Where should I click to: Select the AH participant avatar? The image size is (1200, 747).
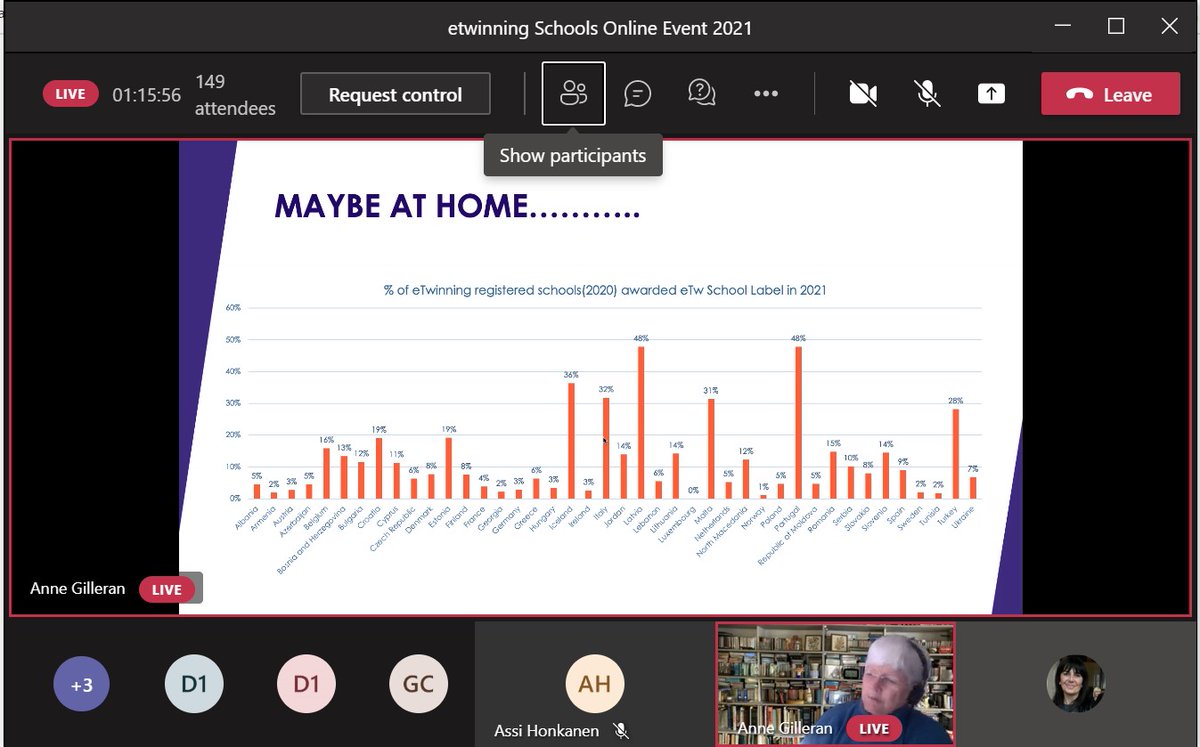[594, 684]
